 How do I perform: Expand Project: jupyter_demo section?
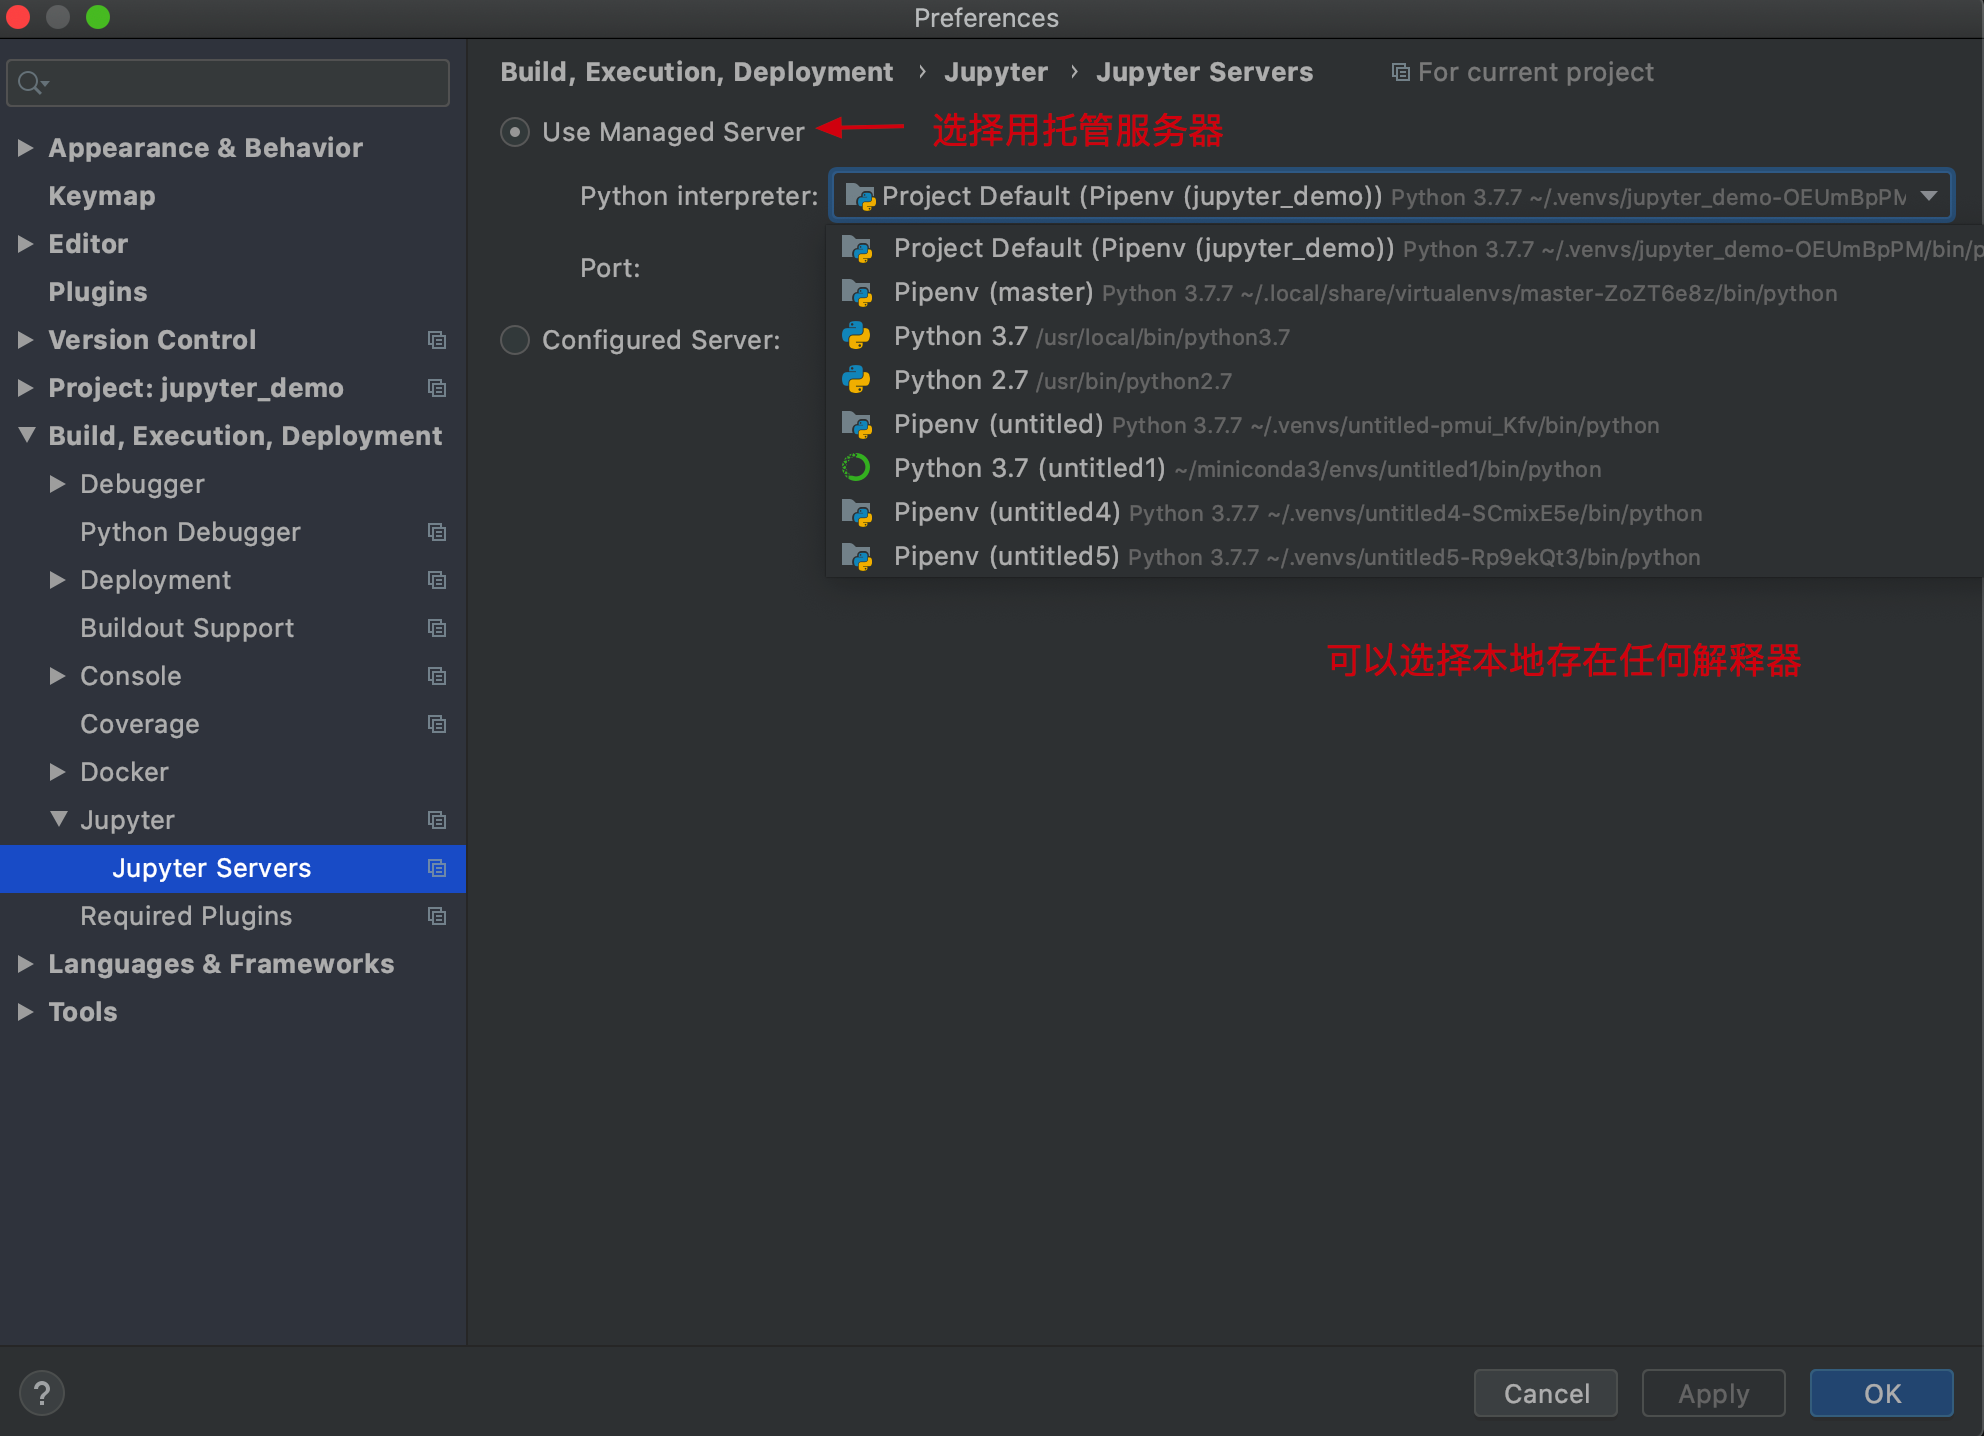[26, 388]
